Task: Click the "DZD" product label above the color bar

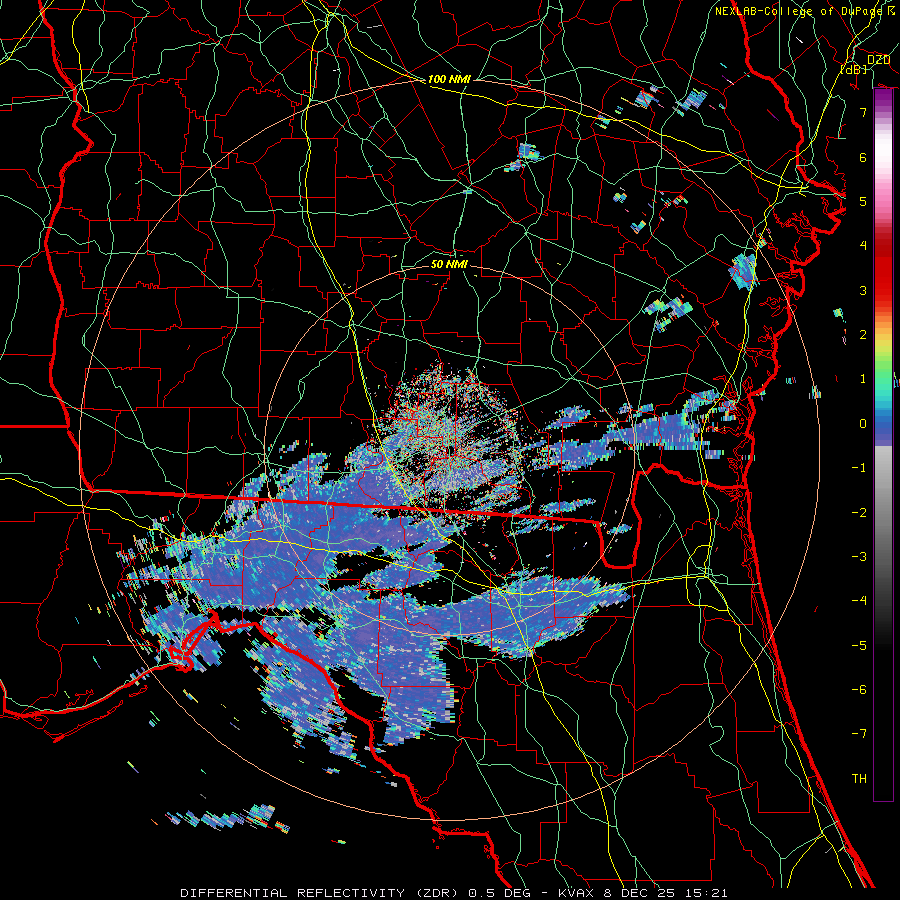Action: (x=878, y=60)
